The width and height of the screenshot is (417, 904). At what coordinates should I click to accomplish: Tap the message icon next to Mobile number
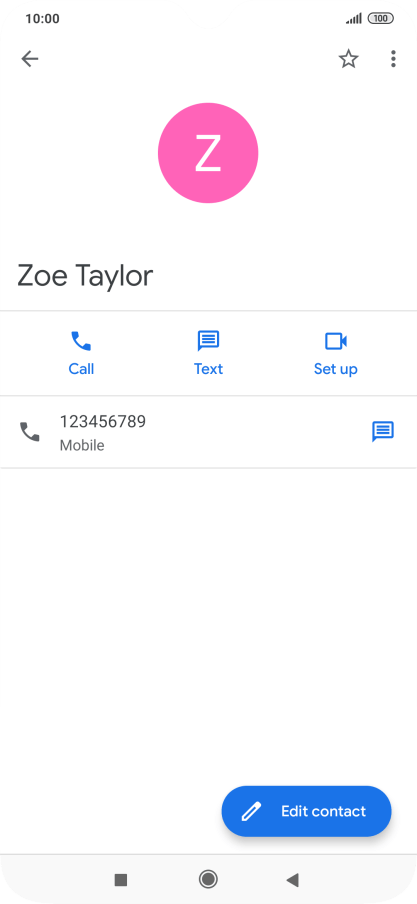[x=383, y=432]
